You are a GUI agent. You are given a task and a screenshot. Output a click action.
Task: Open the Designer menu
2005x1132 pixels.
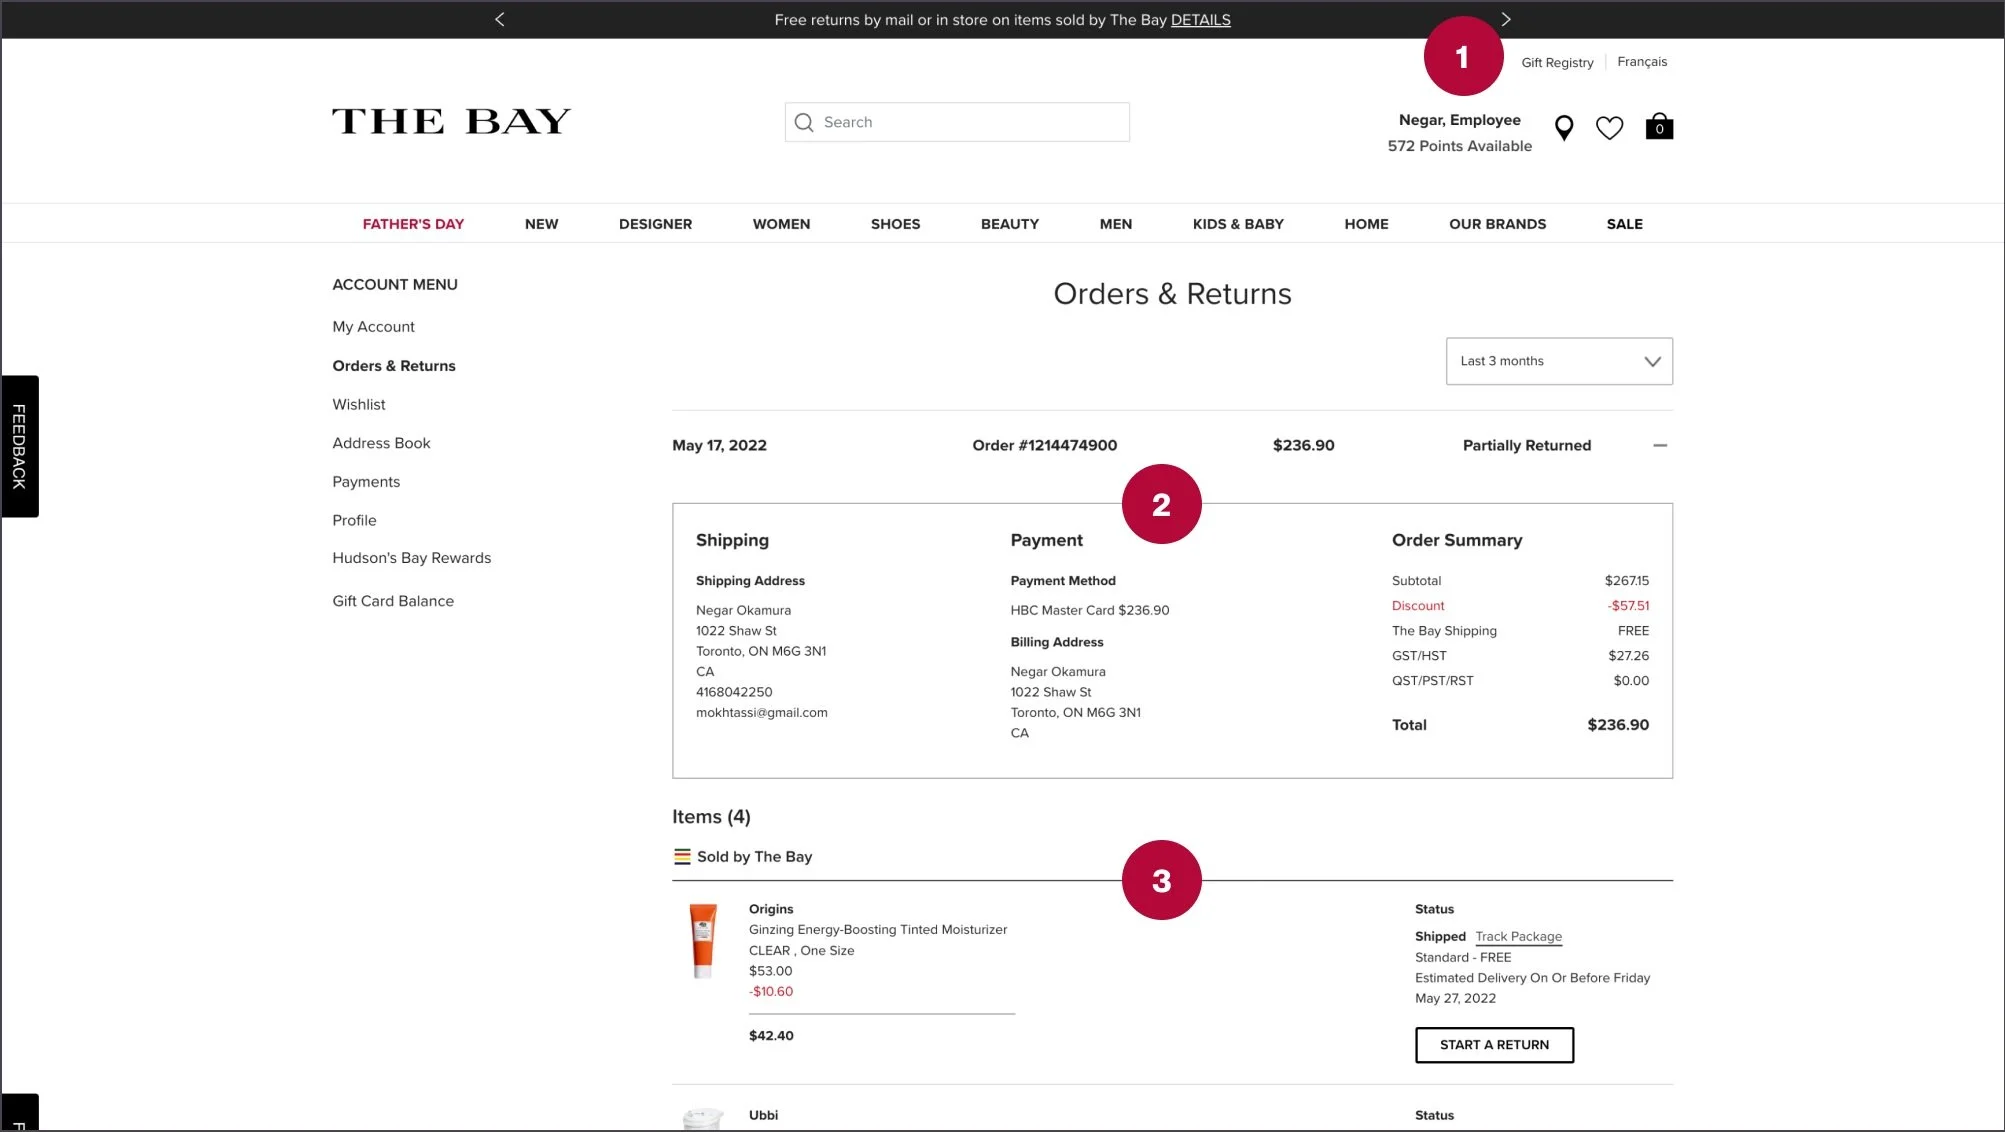655,224
